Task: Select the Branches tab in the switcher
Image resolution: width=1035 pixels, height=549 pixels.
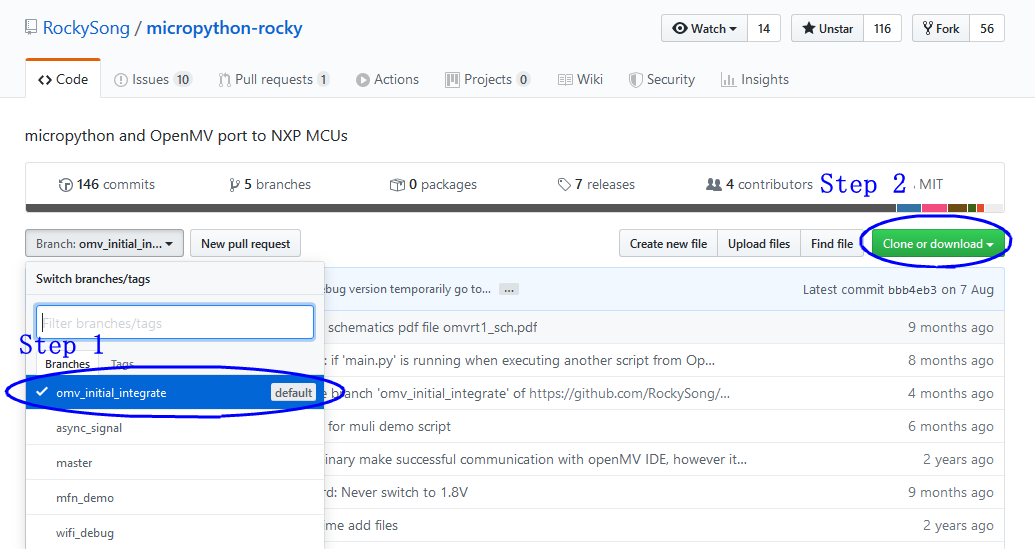Action: point(67,364)
